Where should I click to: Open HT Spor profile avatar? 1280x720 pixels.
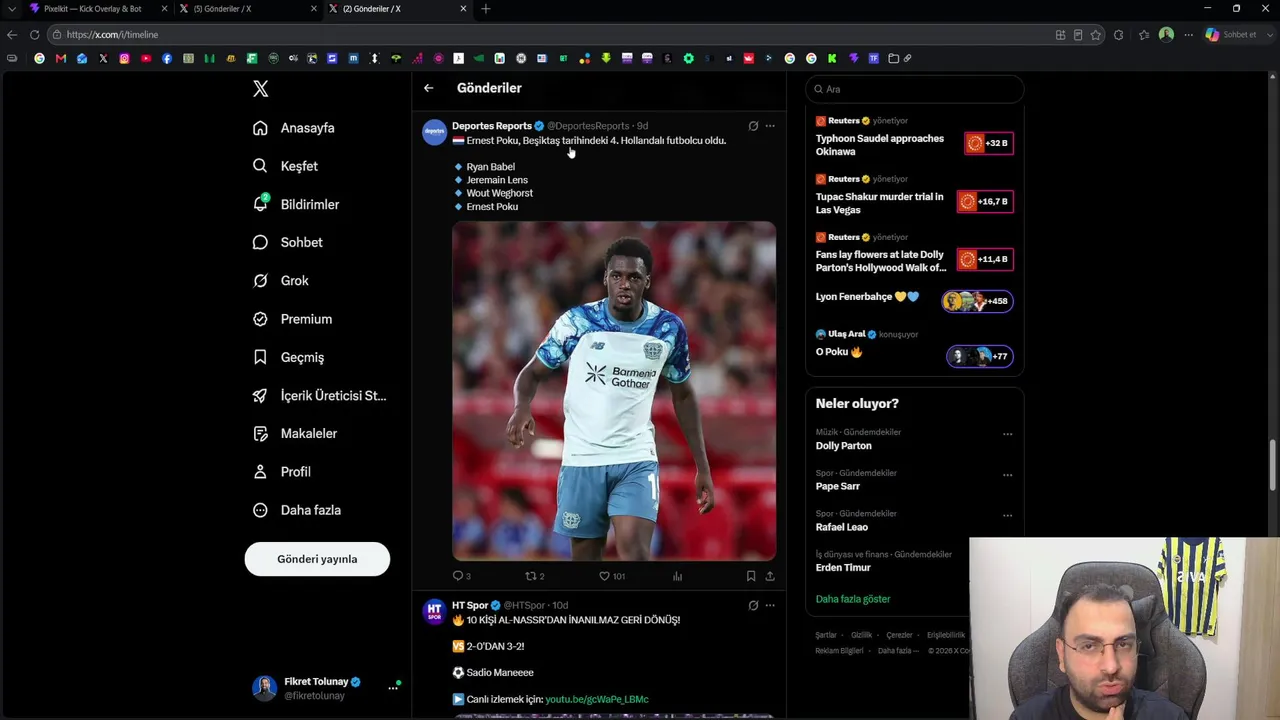point(434,612)
